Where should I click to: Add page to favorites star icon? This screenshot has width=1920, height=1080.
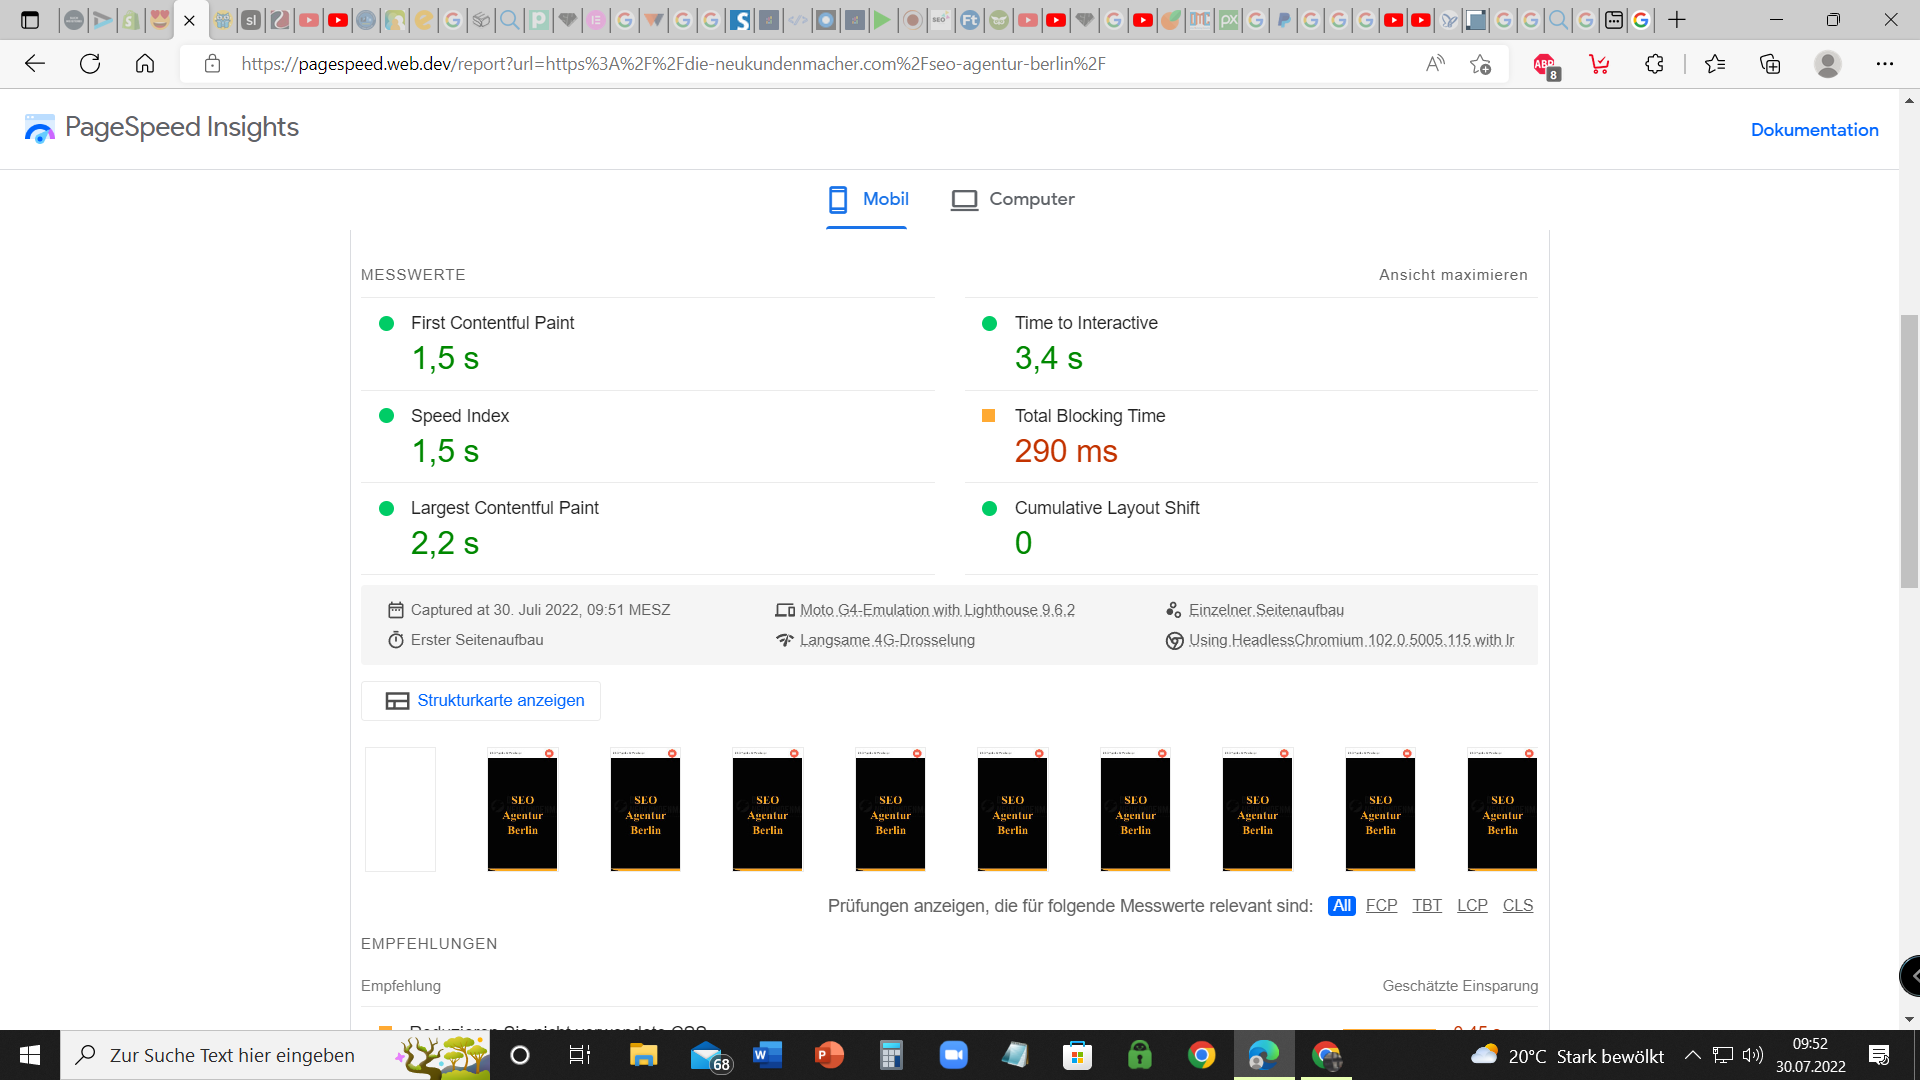[1480, 64]
